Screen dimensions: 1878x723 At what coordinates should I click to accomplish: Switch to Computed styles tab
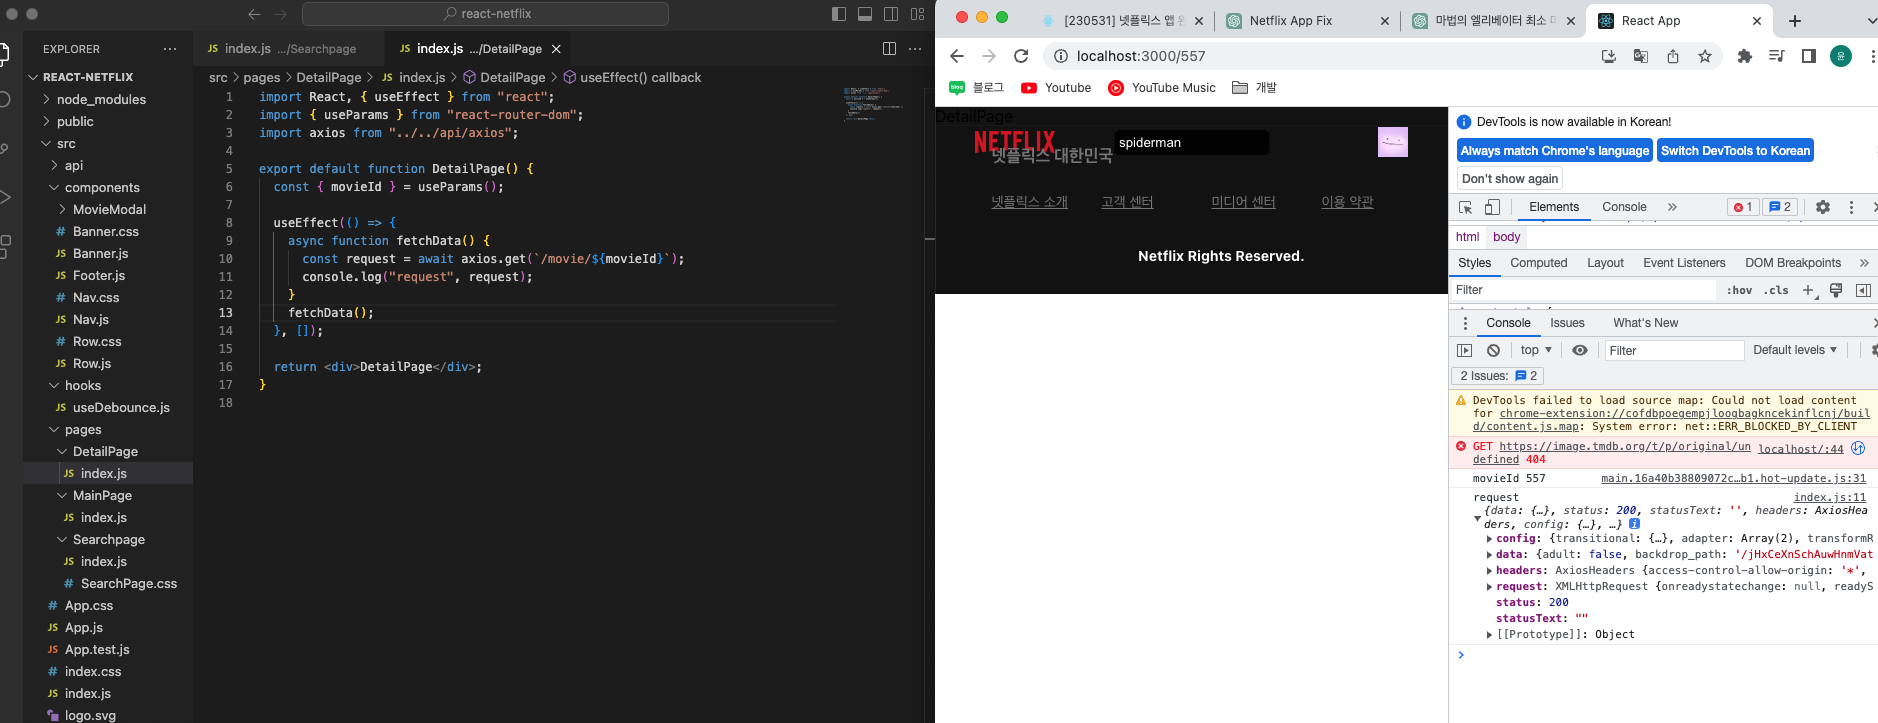pyautogui.click(x=1539, y=263)
